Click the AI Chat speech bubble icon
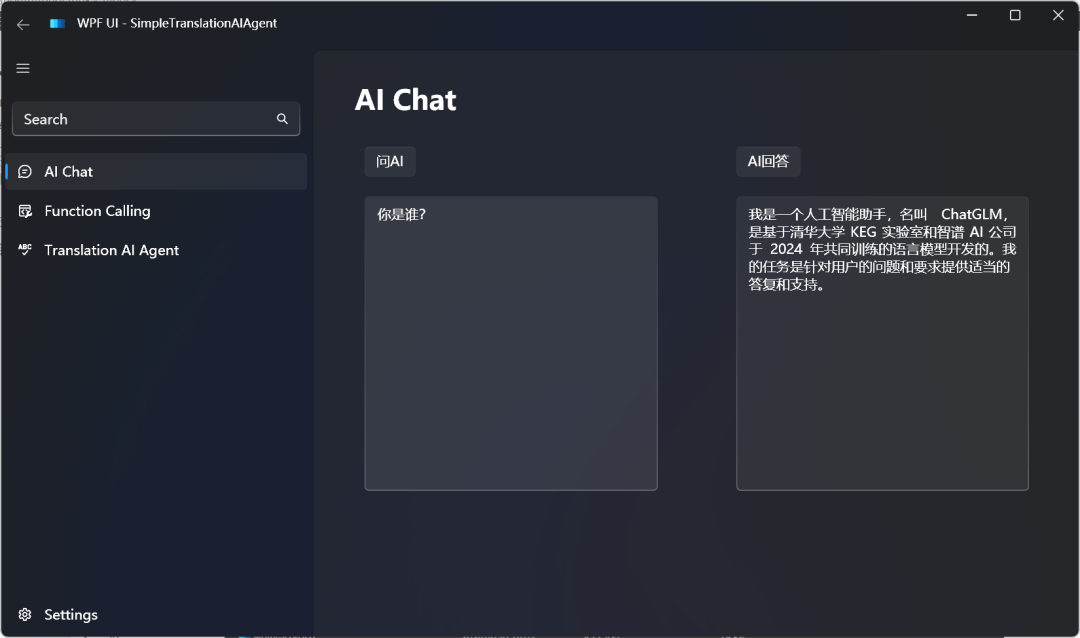 [x=25, y=172]
